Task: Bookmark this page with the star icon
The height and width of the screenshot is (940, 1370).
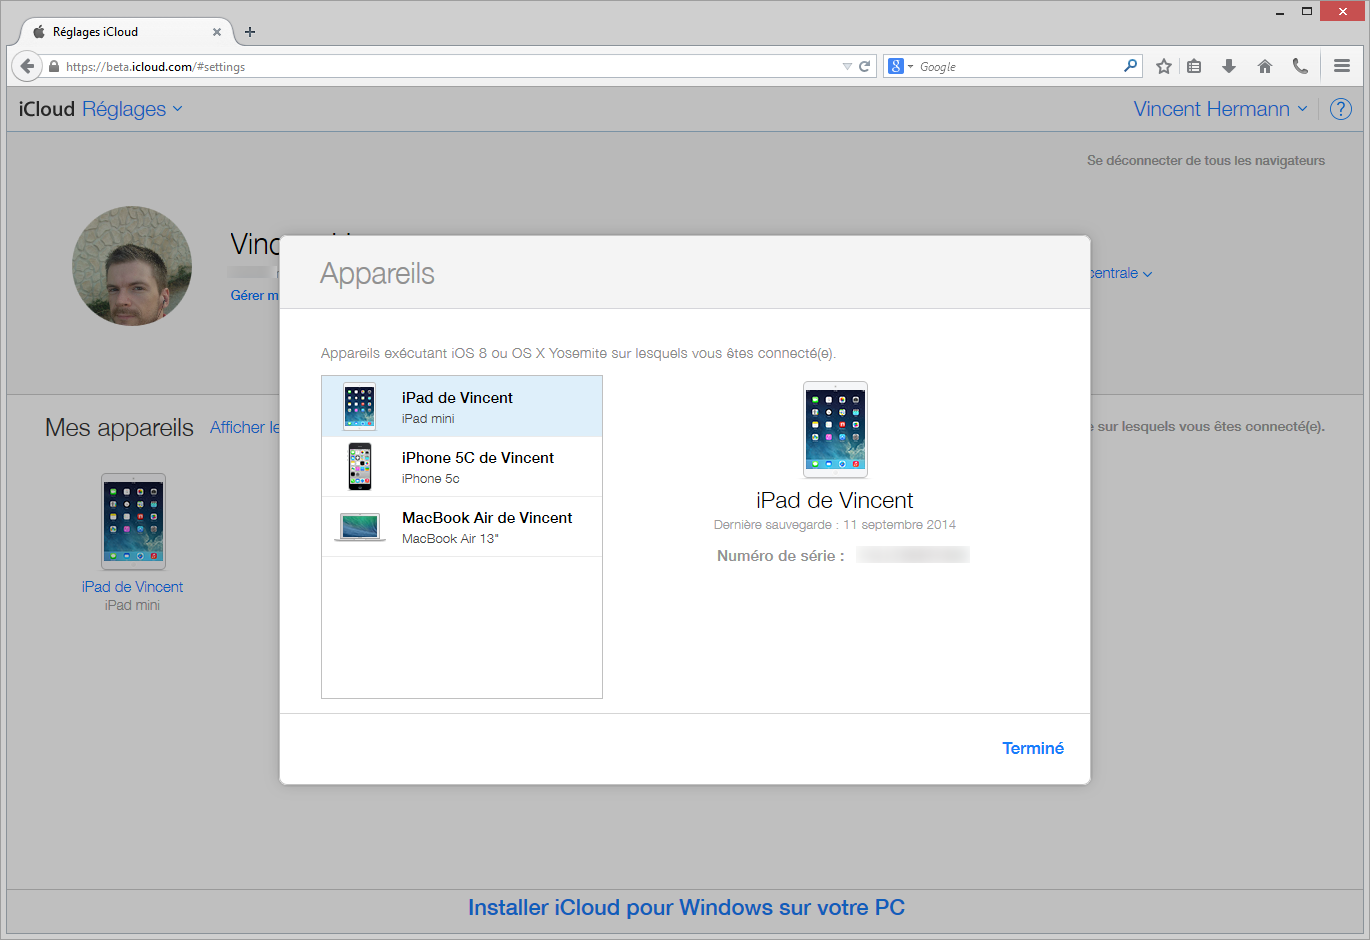Action: [1163, 66]
